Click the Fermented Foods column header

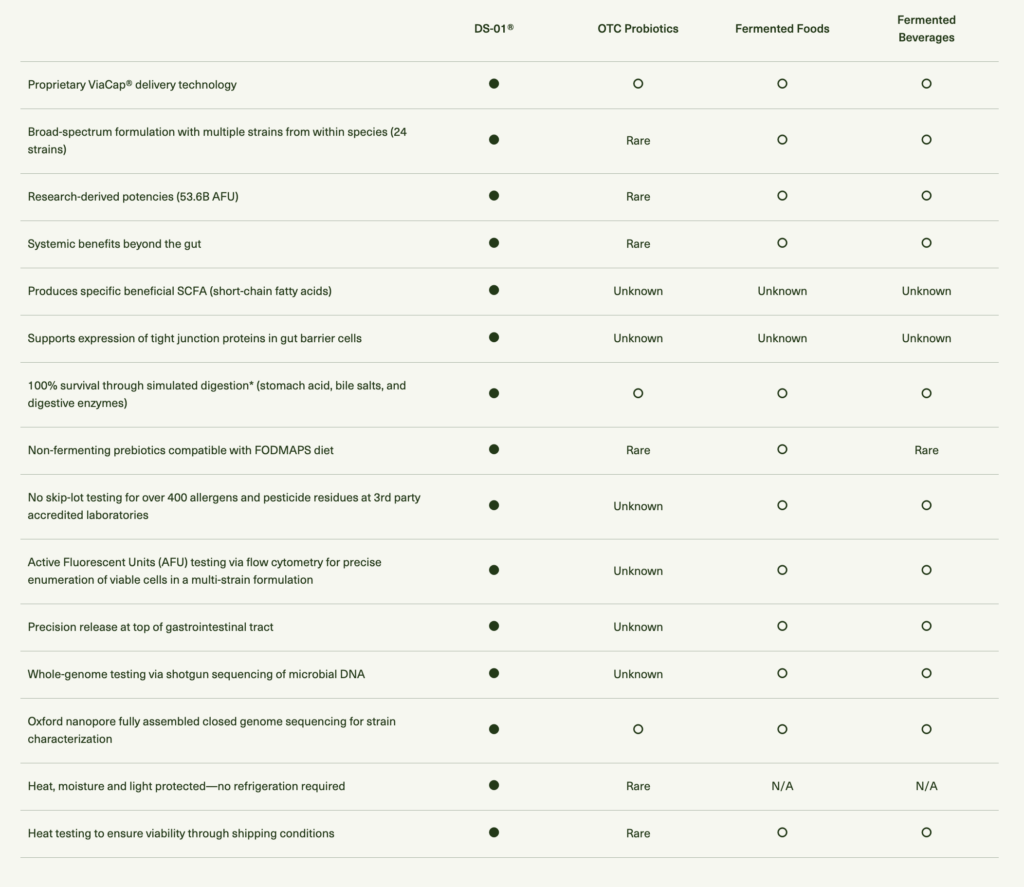tap(782, 29)
